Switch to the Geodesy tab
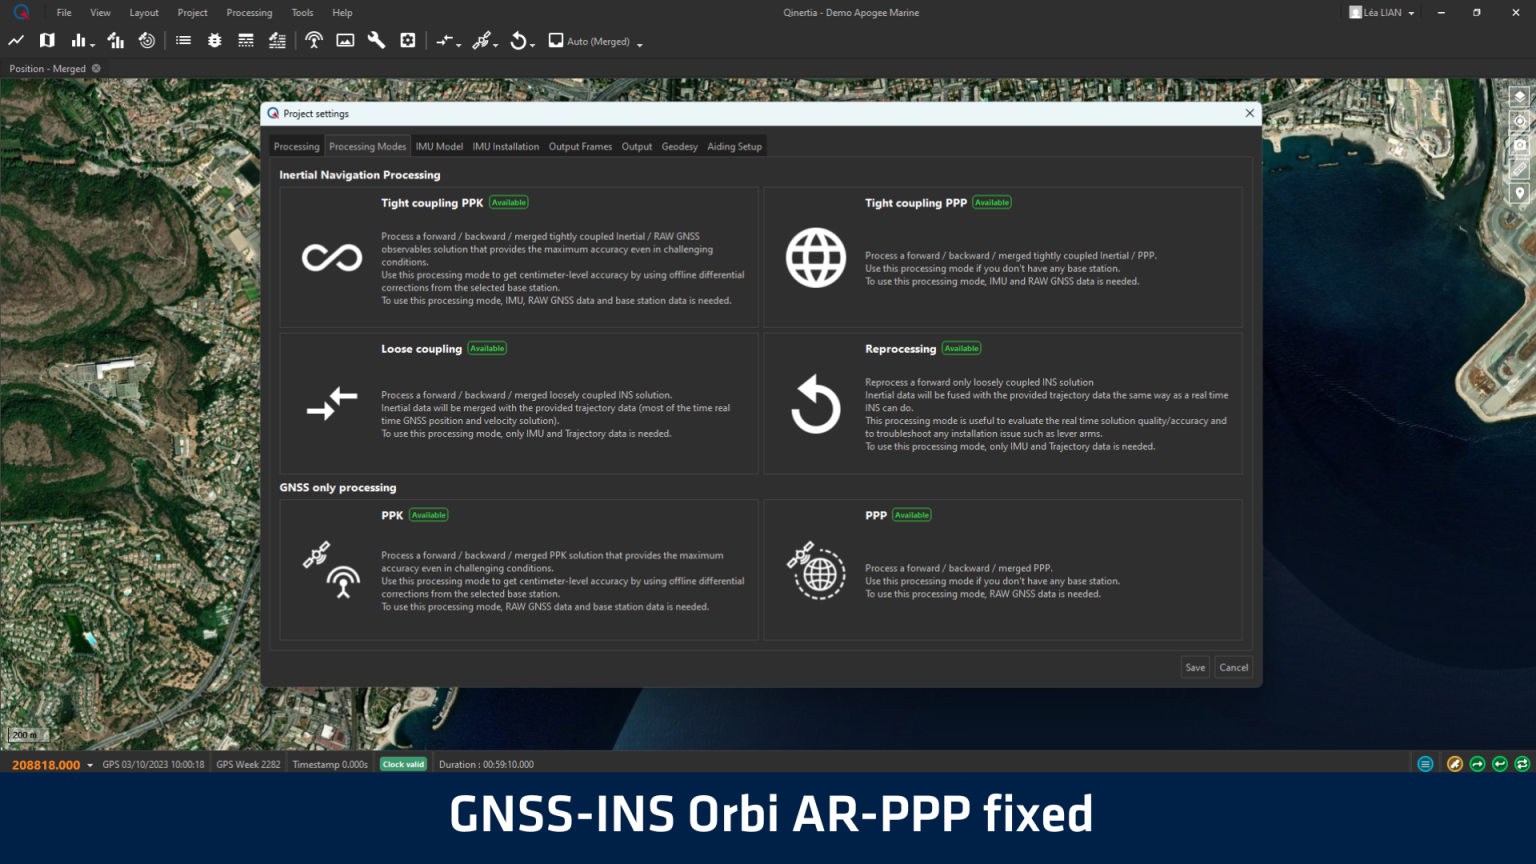Image resolution: width=1536 pixels, height=864 pixels. 679,147
